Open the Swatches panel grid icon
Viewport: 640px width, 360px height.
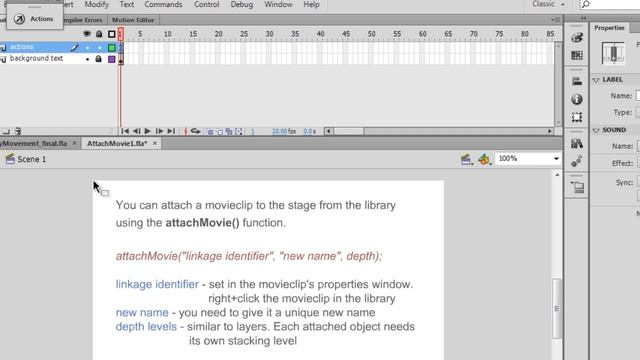[x=577, y=55]
